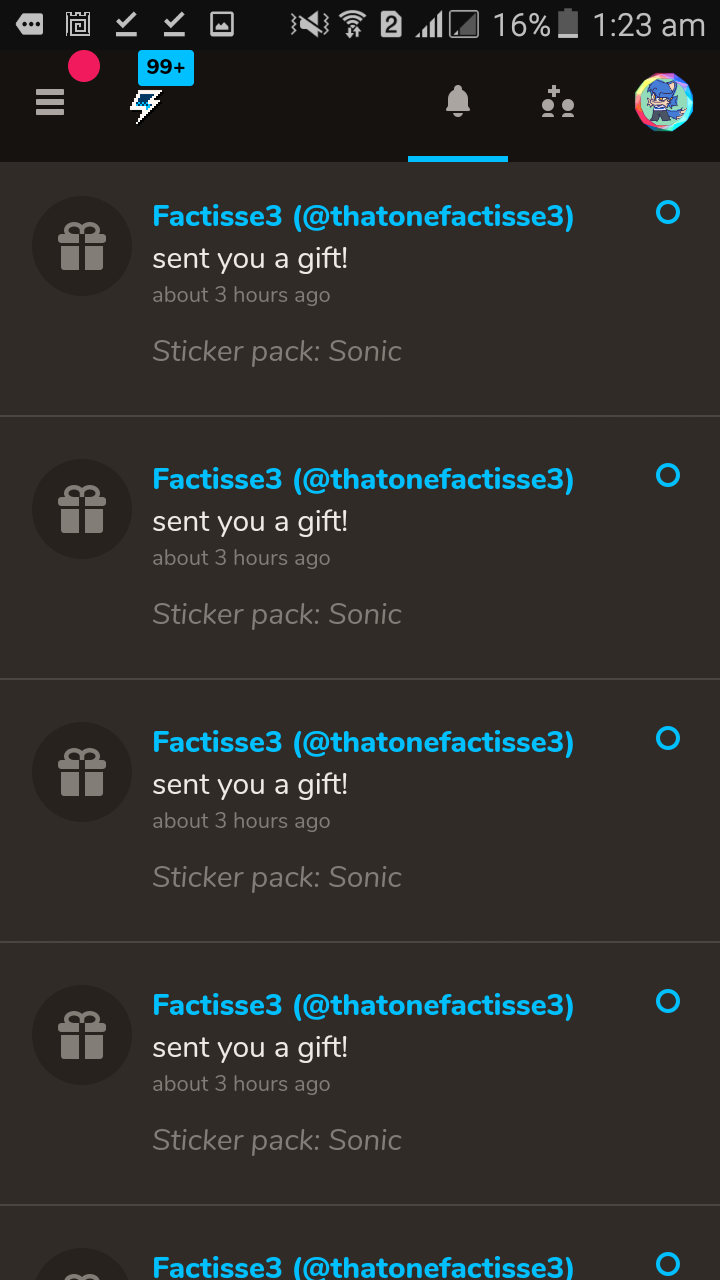The width and height of the screenshot is (720, 1280).
Task: Select second notification's Sticker pack: Sonic text
Action: [x=277, y=614]
